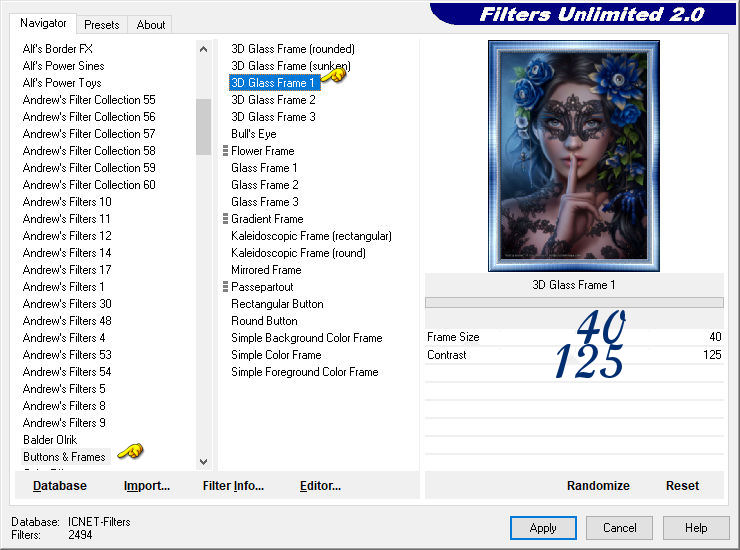
Task: Adjust the Contrast slider
Action: click(574, 355)
